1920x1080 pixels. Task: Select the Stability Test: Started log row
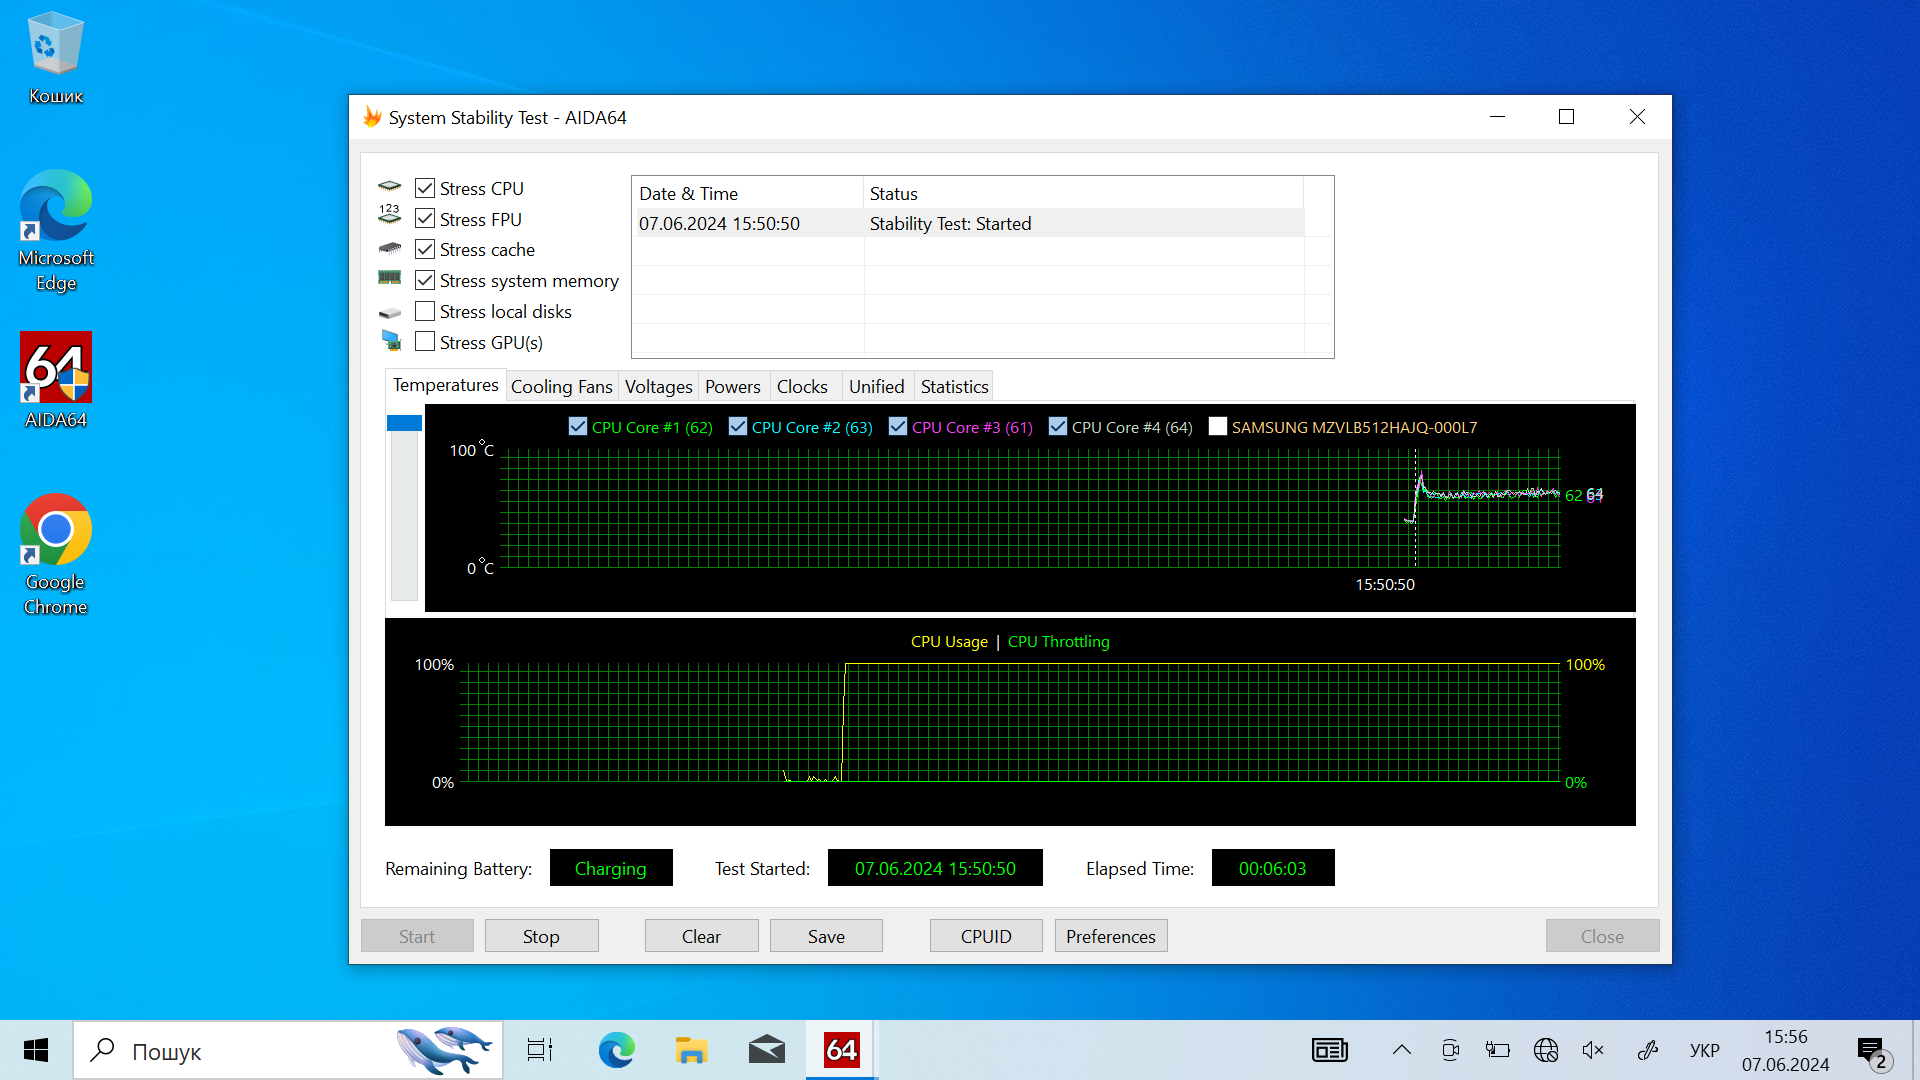(968, 223)
